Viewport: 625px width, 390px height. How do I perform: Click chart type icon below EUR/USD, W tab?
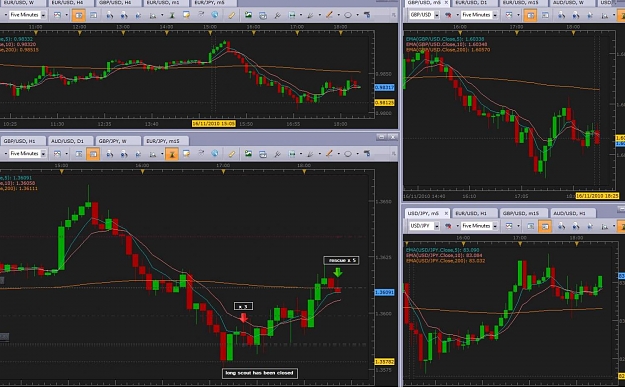[57, 15]
